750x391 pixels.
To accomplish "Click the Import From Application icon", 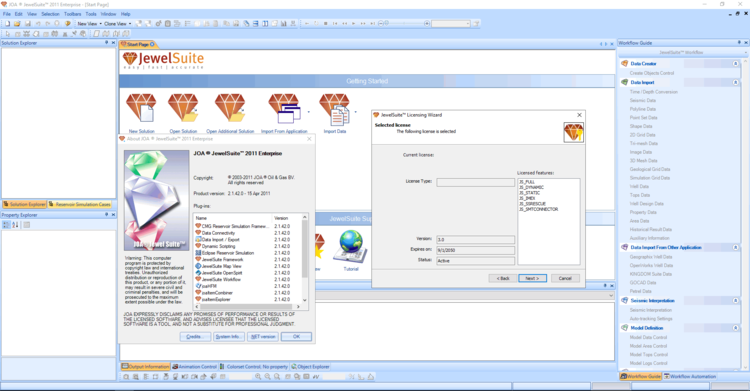I will coord(284,109).
